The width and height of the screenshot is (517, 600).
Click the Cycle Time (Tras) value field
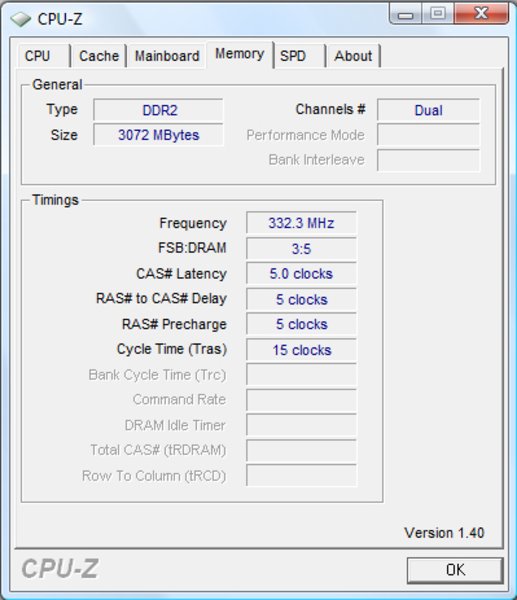tap(301, 349)
